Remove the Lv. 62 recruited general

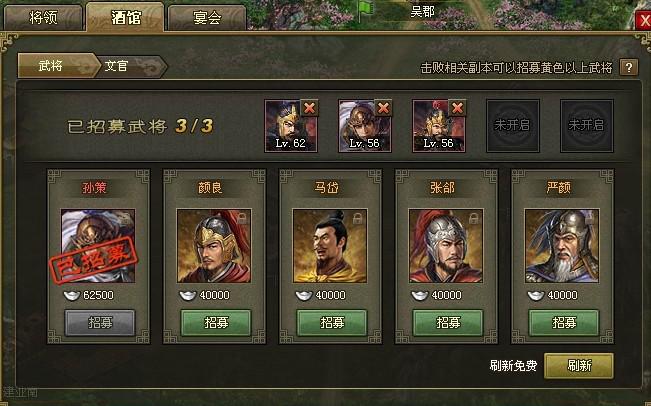point(310,108)
